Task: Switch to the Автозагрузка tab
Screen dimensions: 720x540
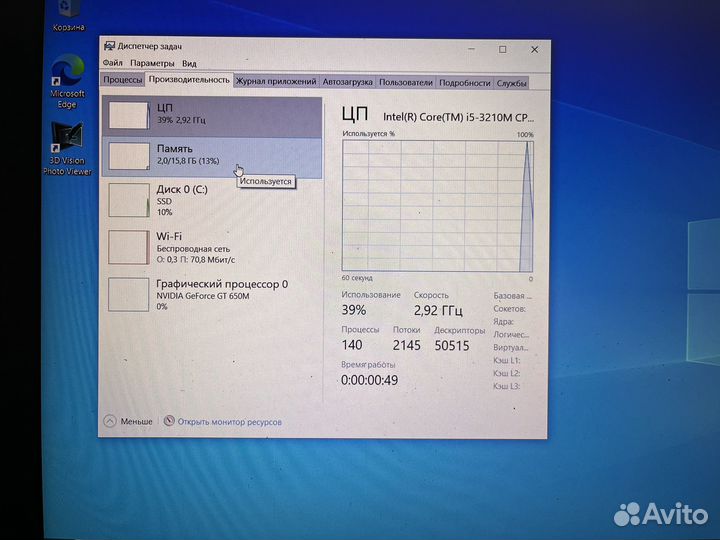Action: click(348, 82)
